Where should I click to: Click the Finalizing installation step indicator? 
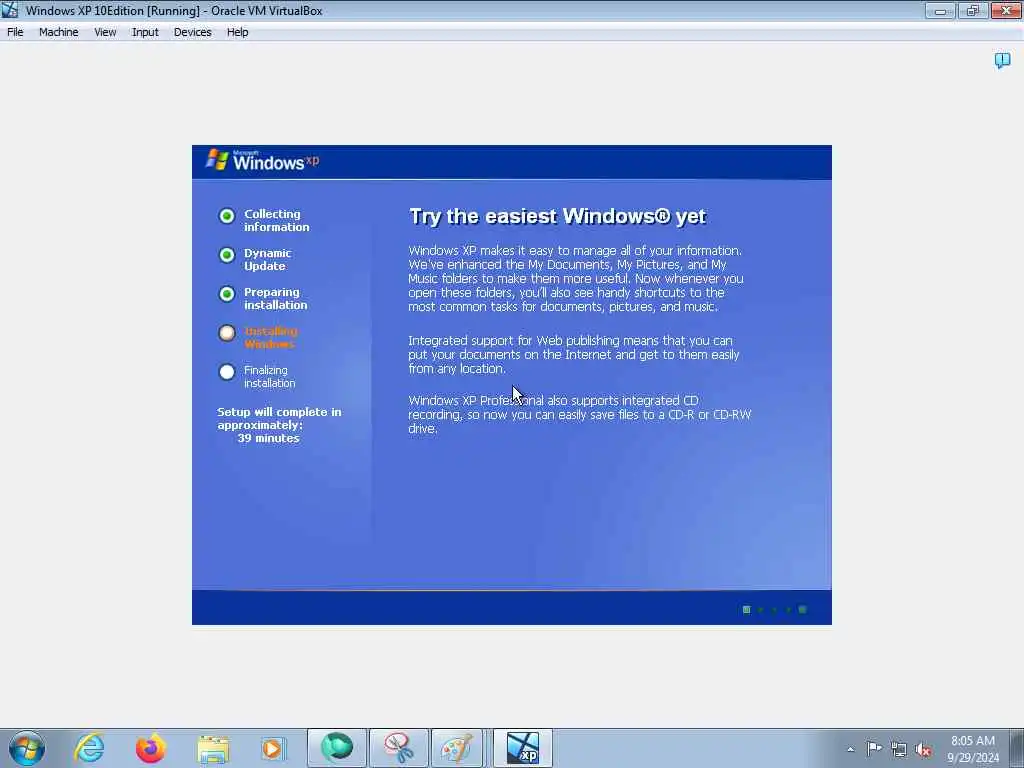pos(227,372)
